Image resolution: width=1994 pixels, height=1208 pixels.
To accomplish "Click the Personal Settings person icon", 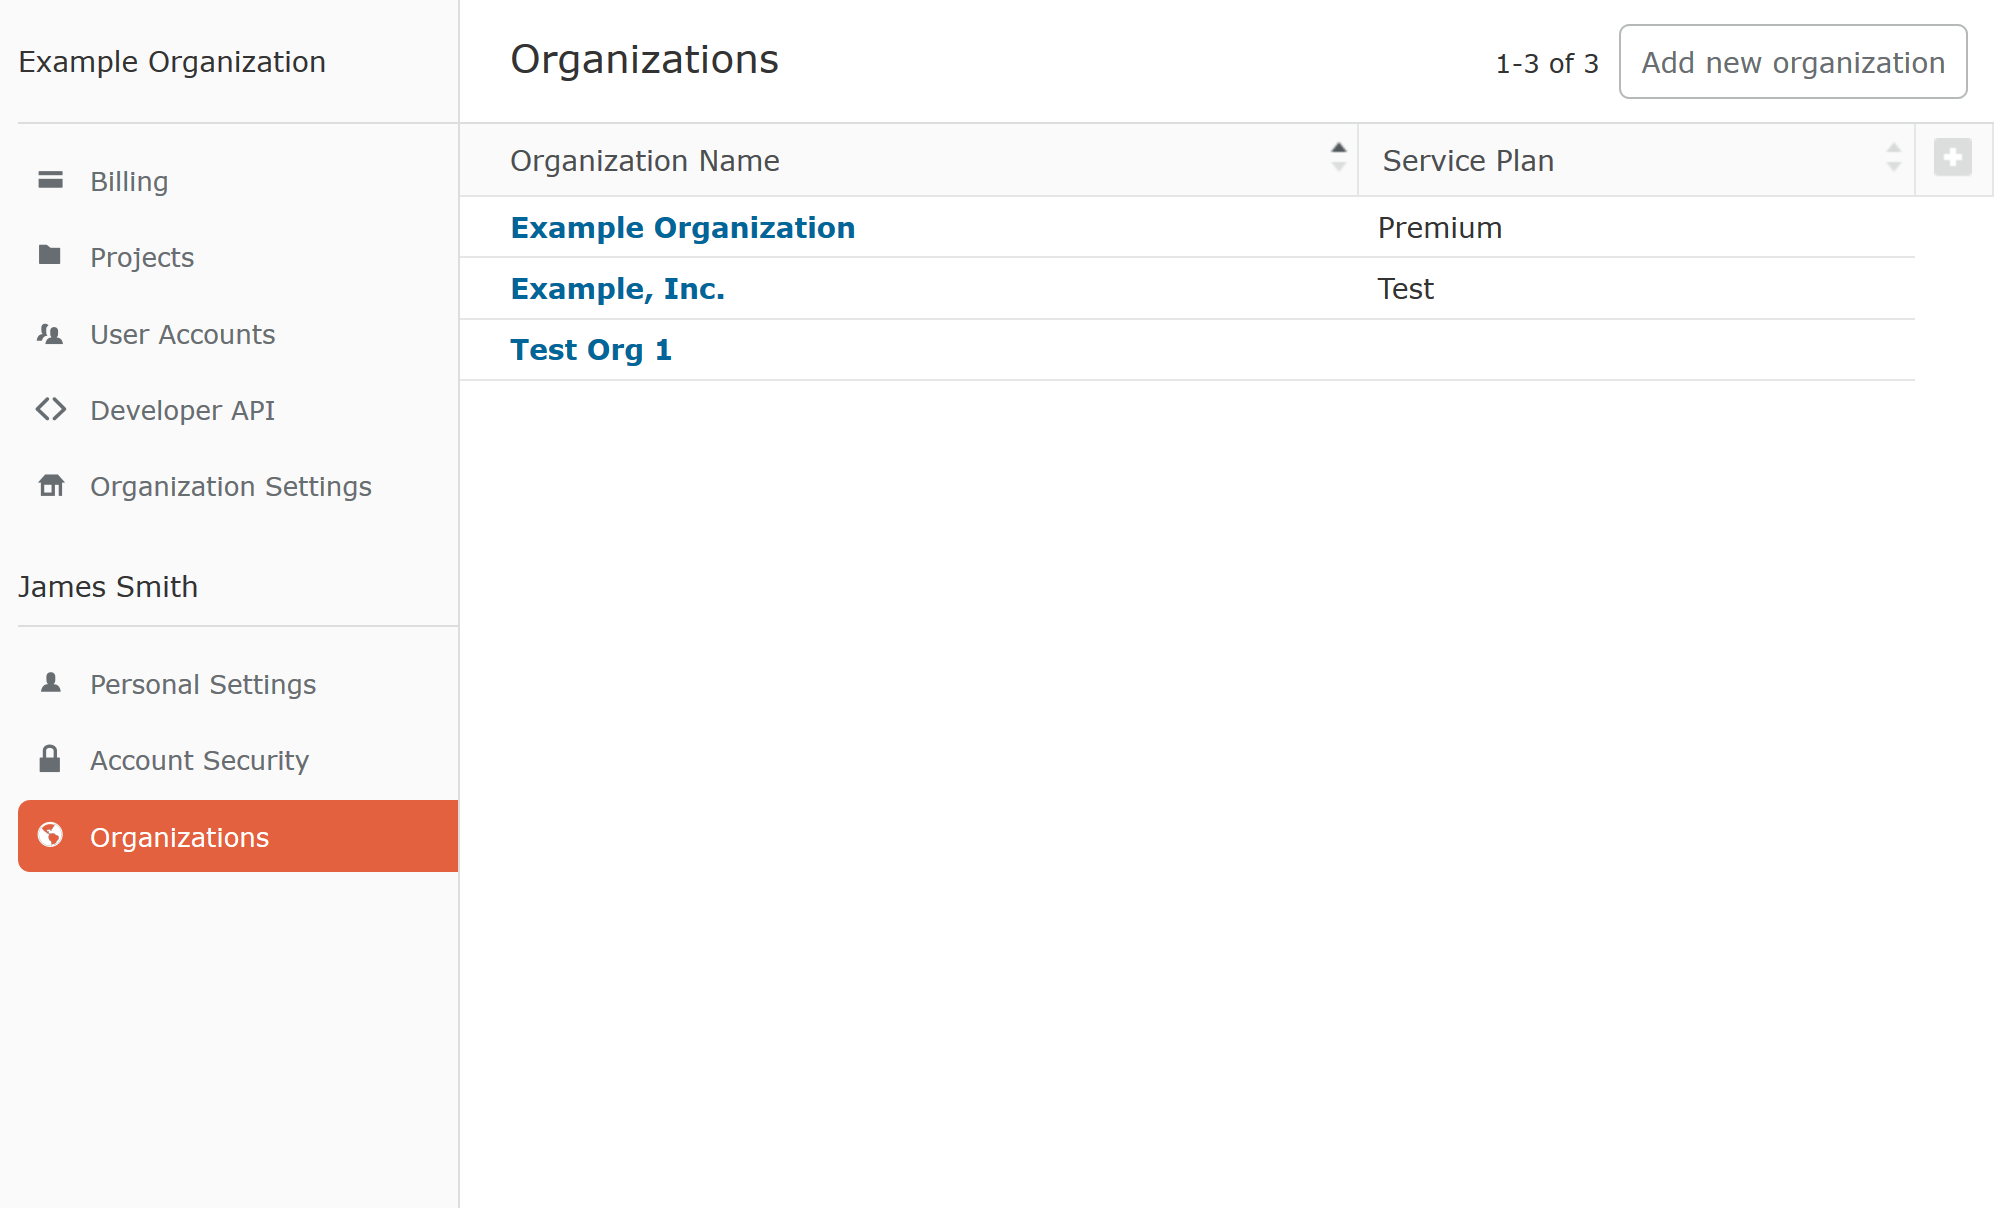I will click(51, 682).
